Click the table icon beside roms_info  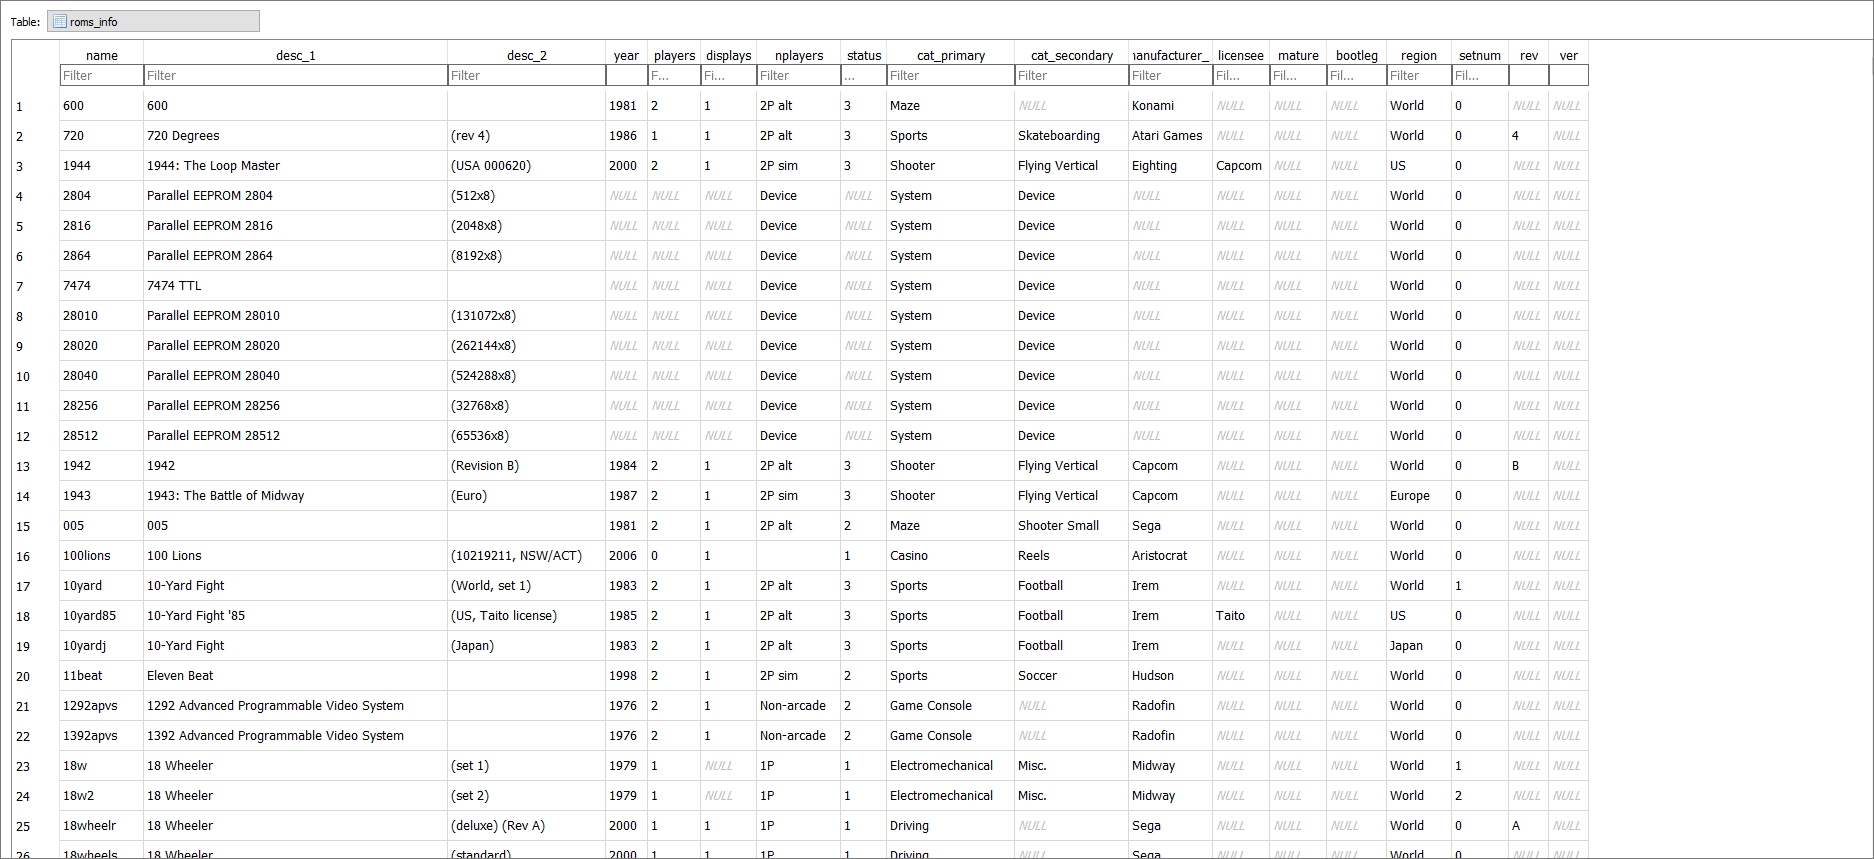coord(59,21)
